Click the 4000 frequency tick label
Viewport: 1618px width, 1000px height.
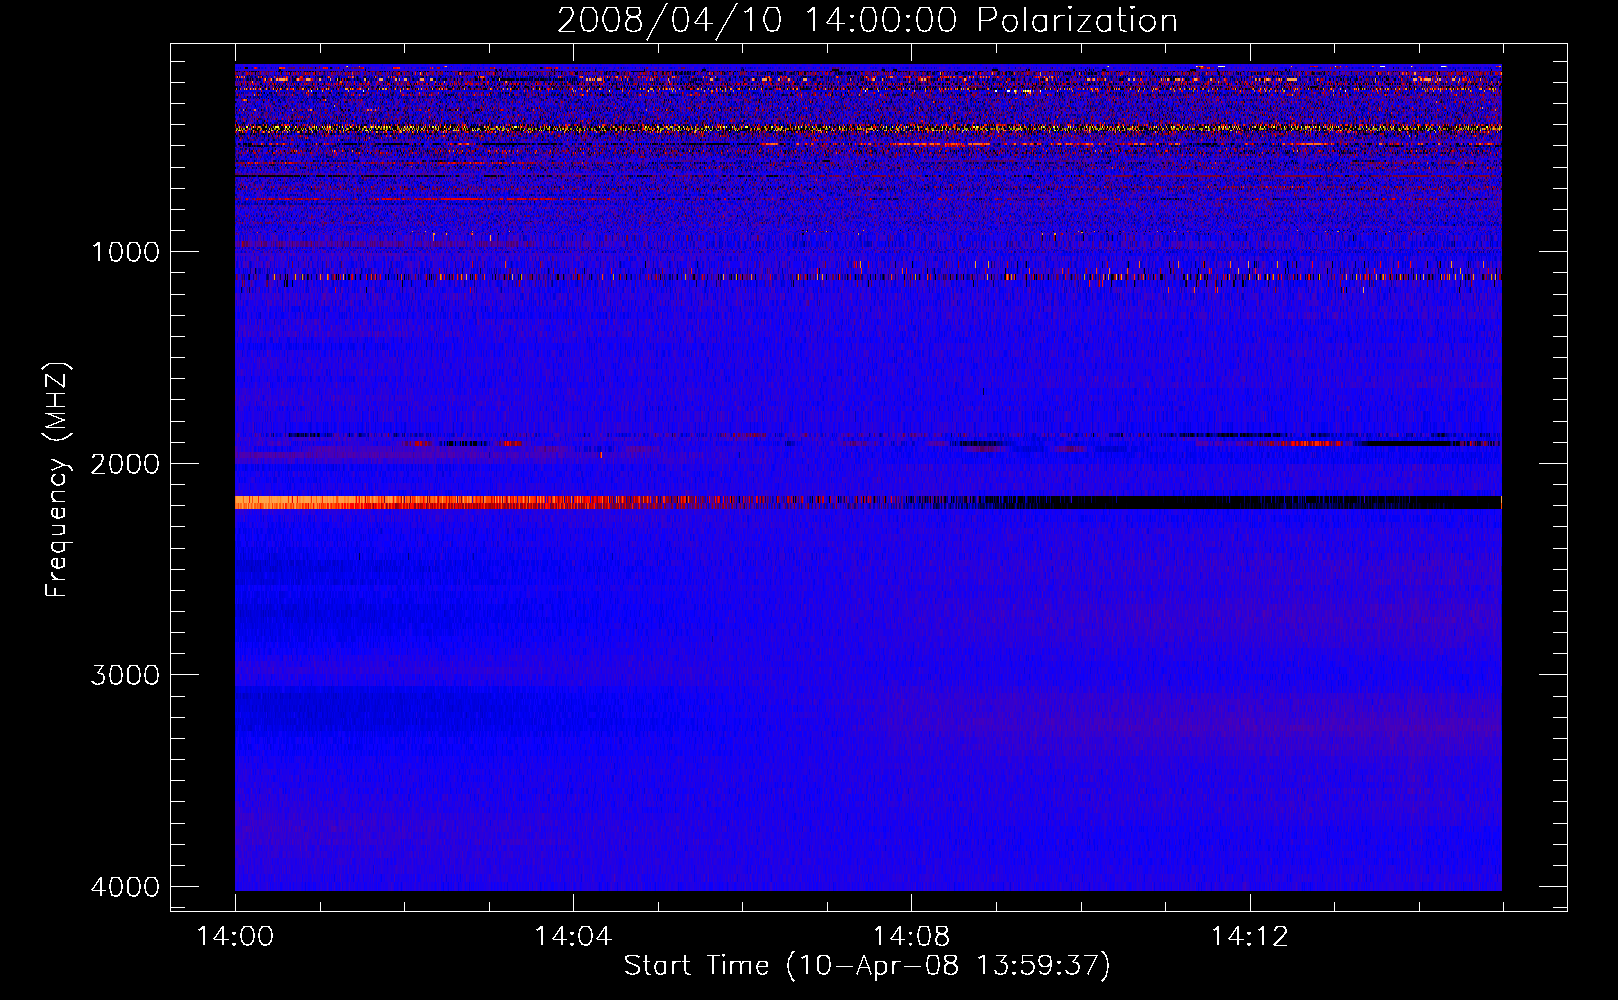pos(125,887)
